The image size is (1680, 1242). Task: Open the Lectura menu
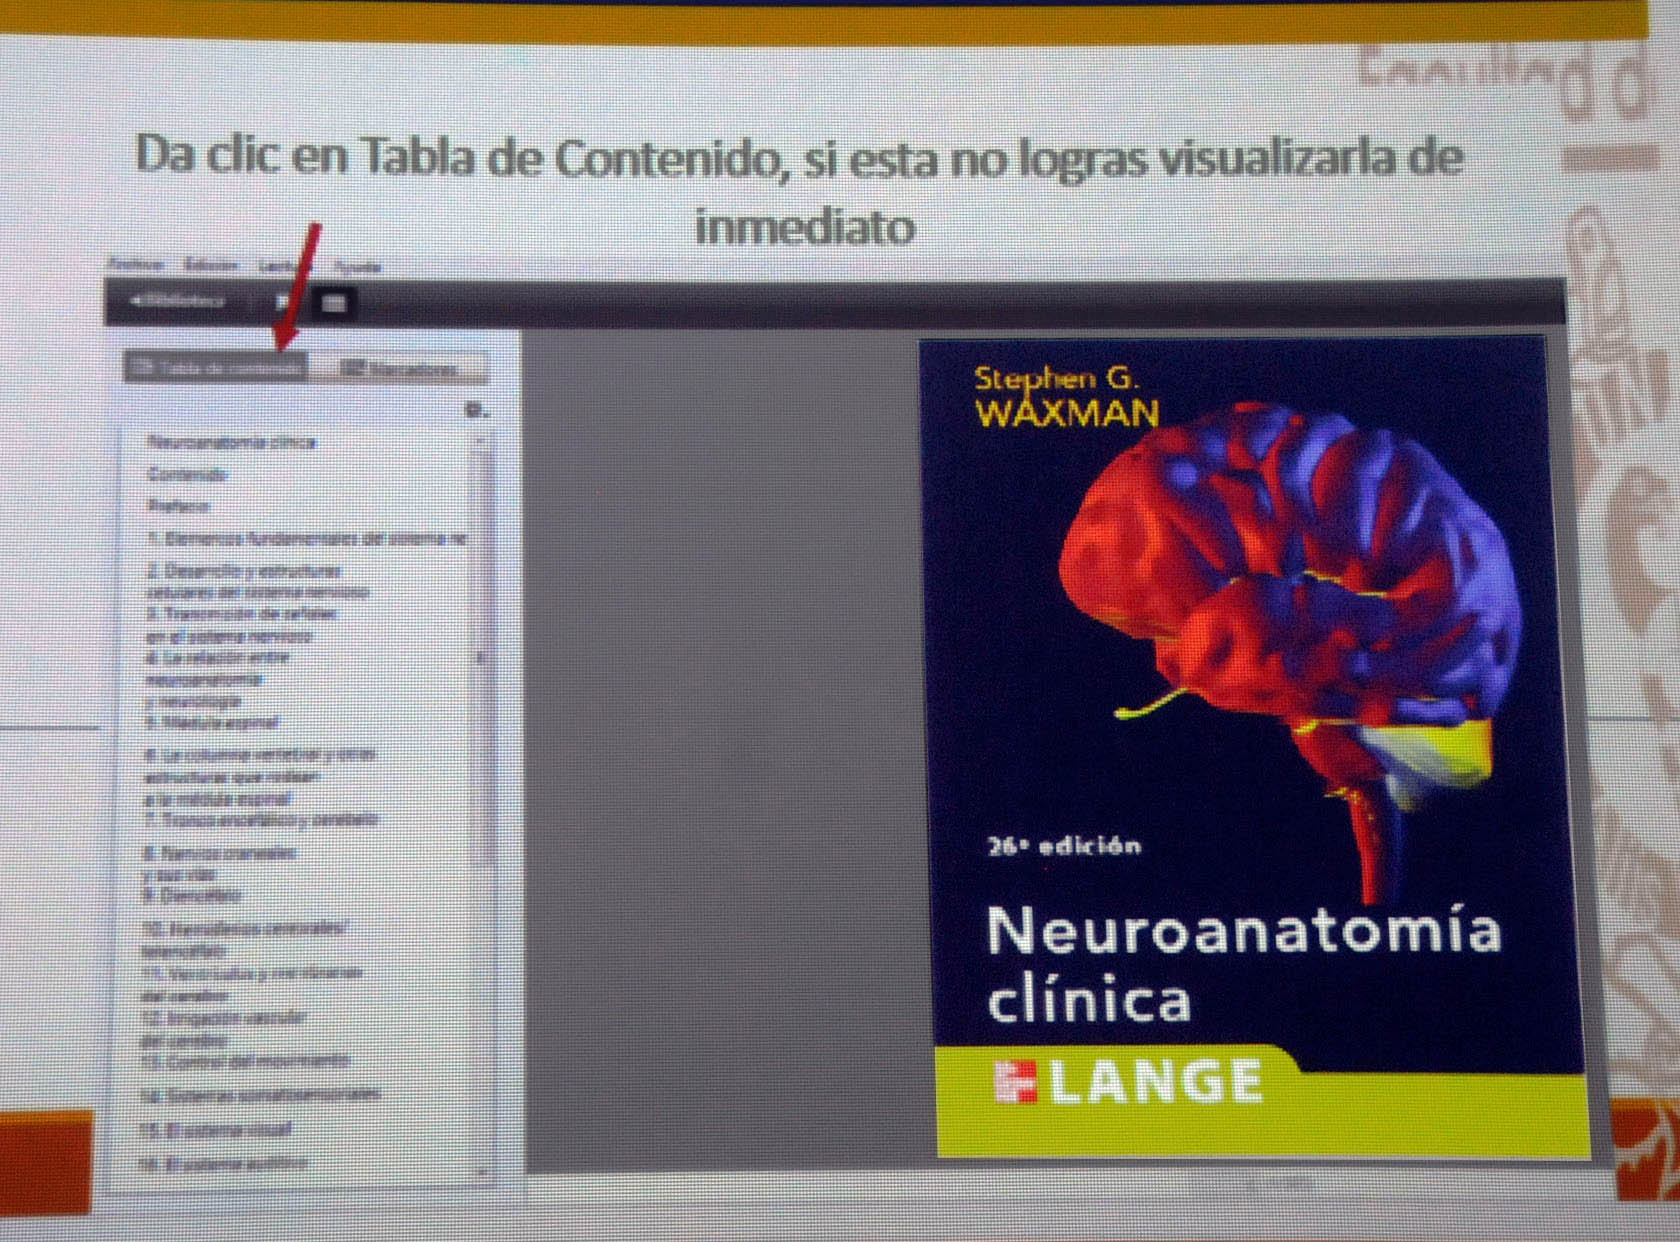[x=283, y=266]
